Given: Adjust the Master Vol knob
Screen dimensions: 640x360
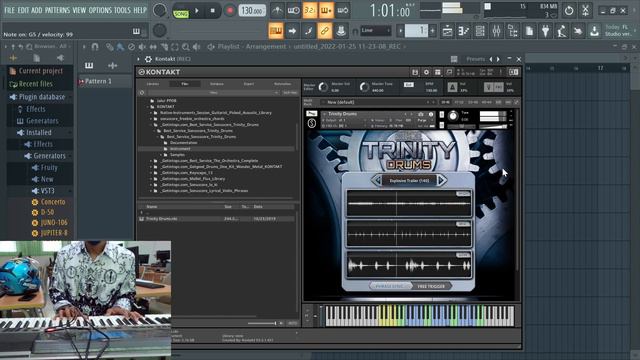Looking at the screenshot, I should (x=323, y=87).
